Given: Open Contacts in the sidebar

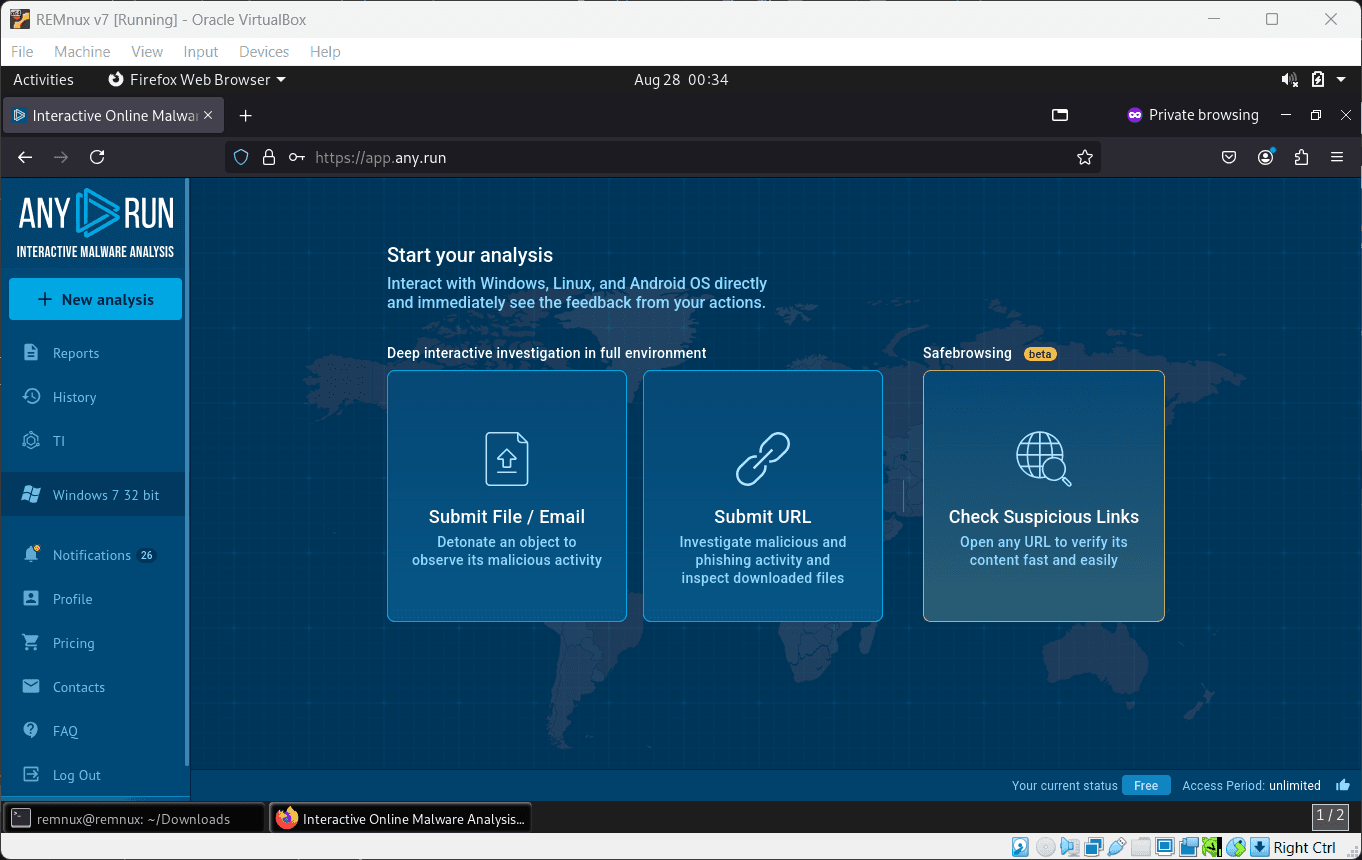Looking at the screenshot, I should (94, 687).
